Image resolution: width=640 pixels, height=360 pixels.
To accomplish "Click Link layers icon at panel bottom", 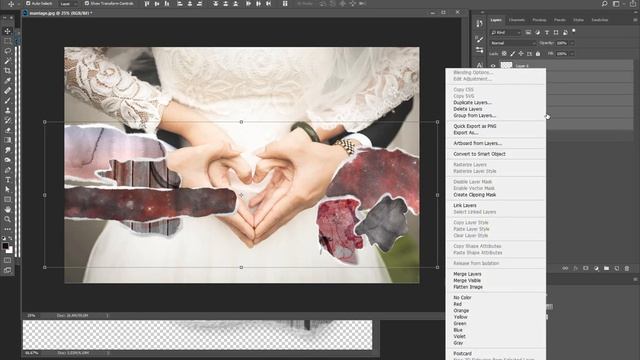I will [x=565, y=268].
